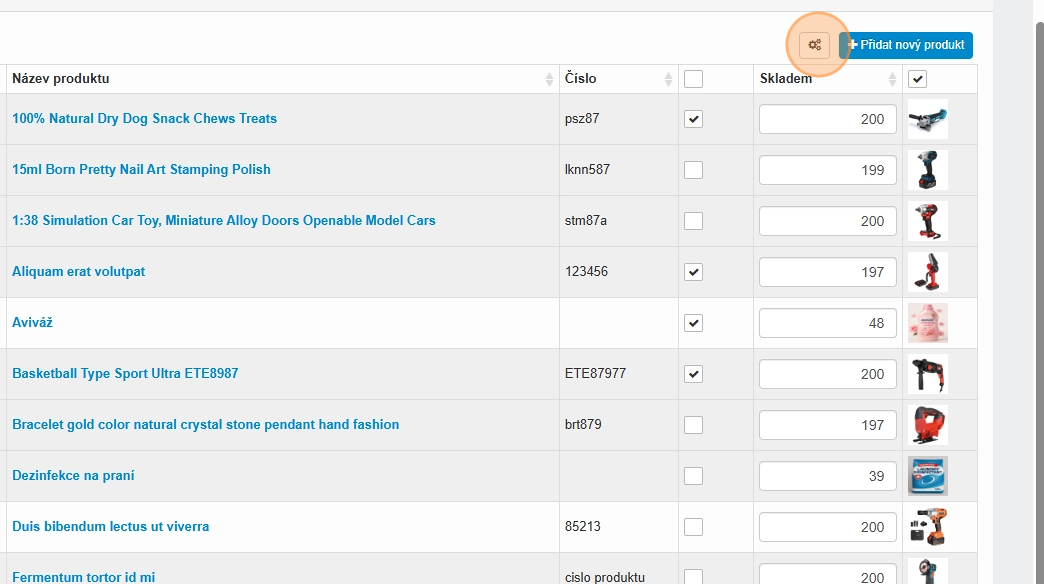Image resolution: width=1044 pixels, height=584 pixels.
Task: Sort by Název produktu column arrows
Action: 549,79
